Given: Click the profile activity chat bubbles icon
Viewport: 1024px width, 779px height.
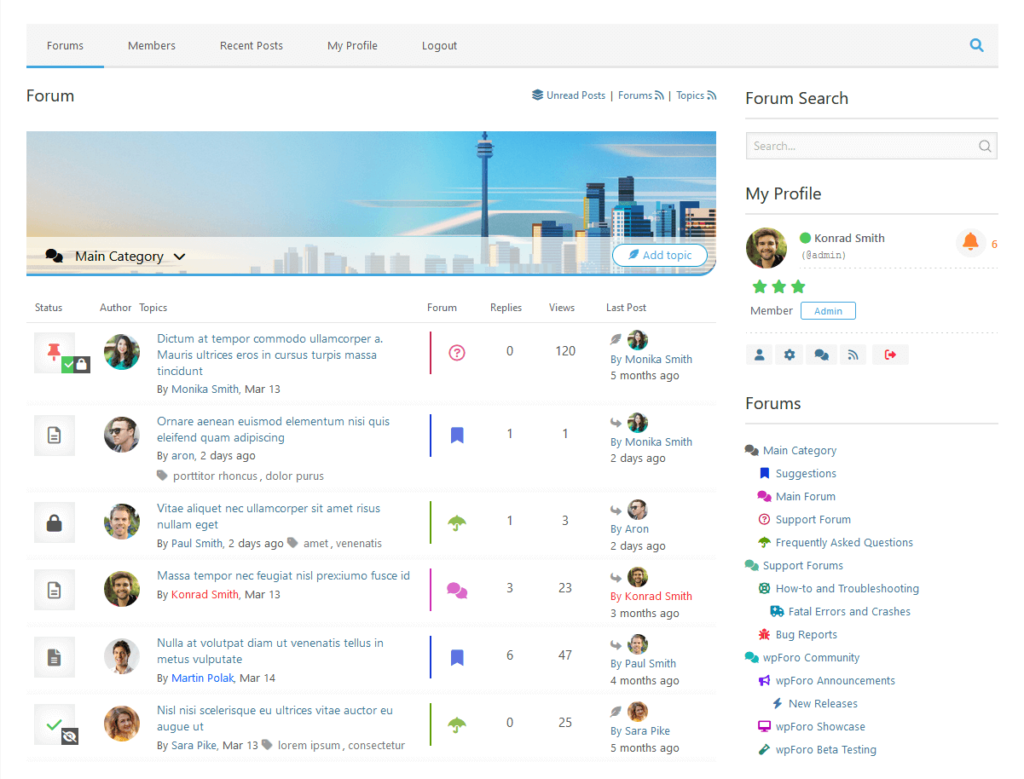Looking at the screenshot, I should (822, 355).
